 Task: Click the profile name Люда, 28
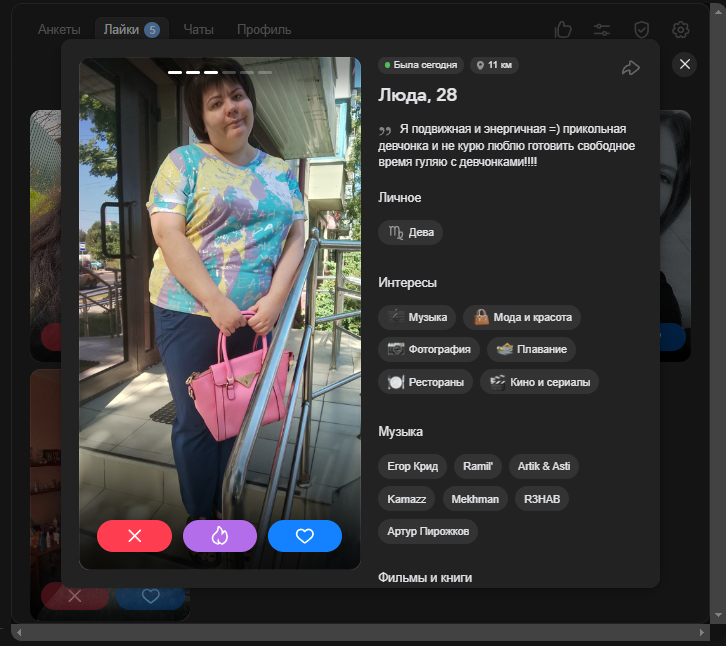[418, 95]
